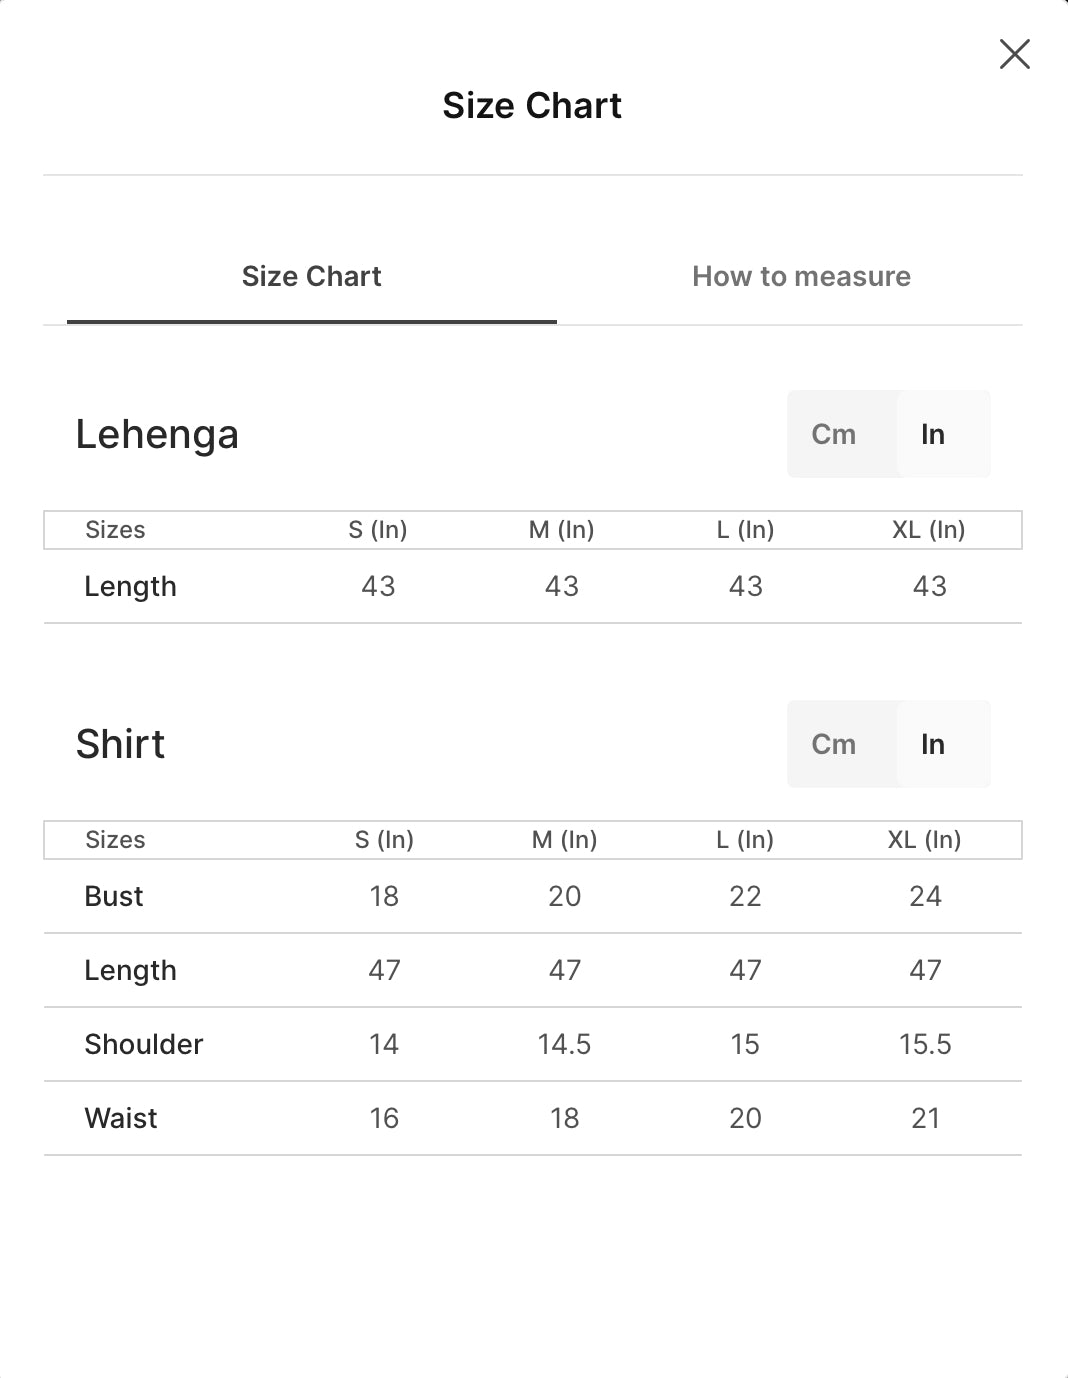This screenshot has width=1068, height=1378.
Task: Toggle Lehenga units to Cm
Action: click(834, 434)
